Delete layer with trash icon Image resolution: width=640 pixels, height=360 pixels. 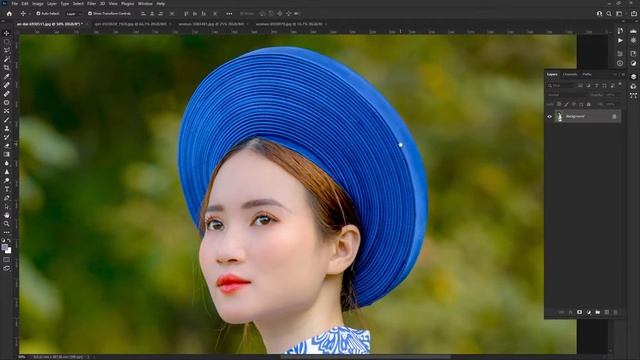pyautogui.click(x=616, y=312)
